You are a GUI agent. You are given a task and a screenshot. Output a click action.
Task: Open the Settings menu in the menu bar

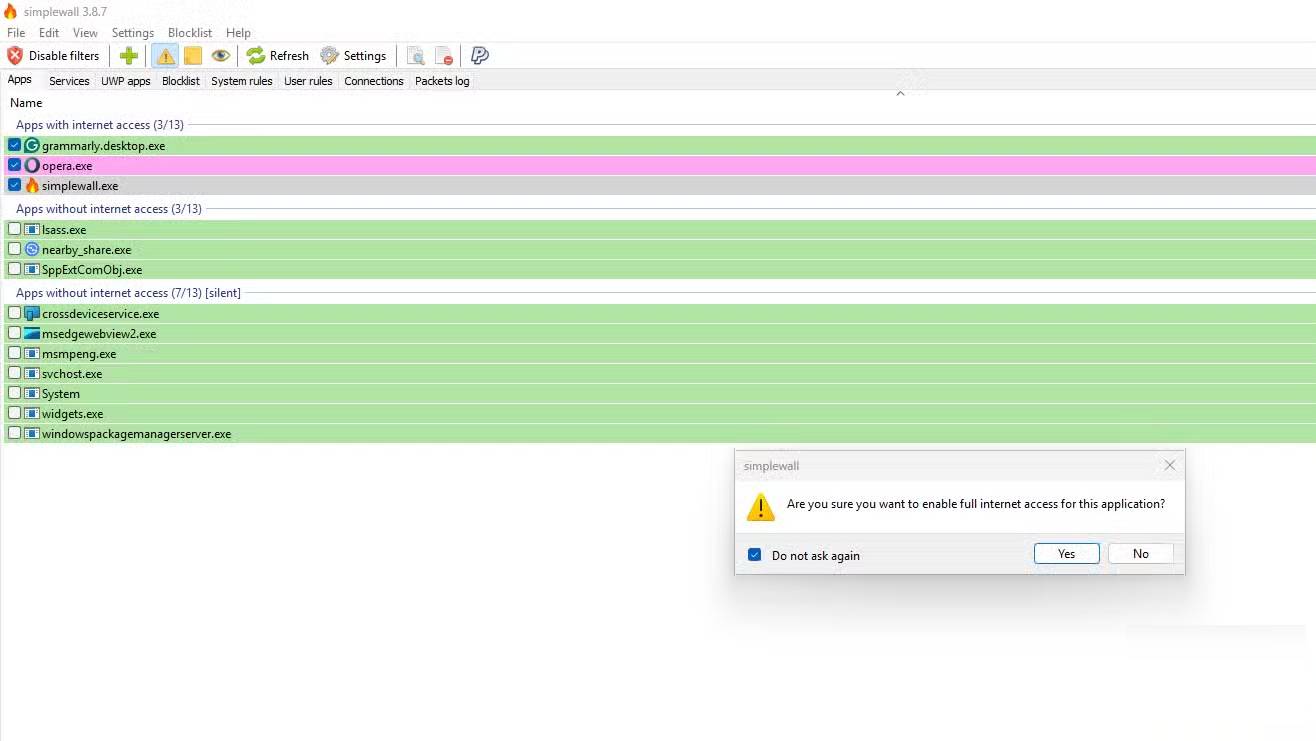coord(133,33)
